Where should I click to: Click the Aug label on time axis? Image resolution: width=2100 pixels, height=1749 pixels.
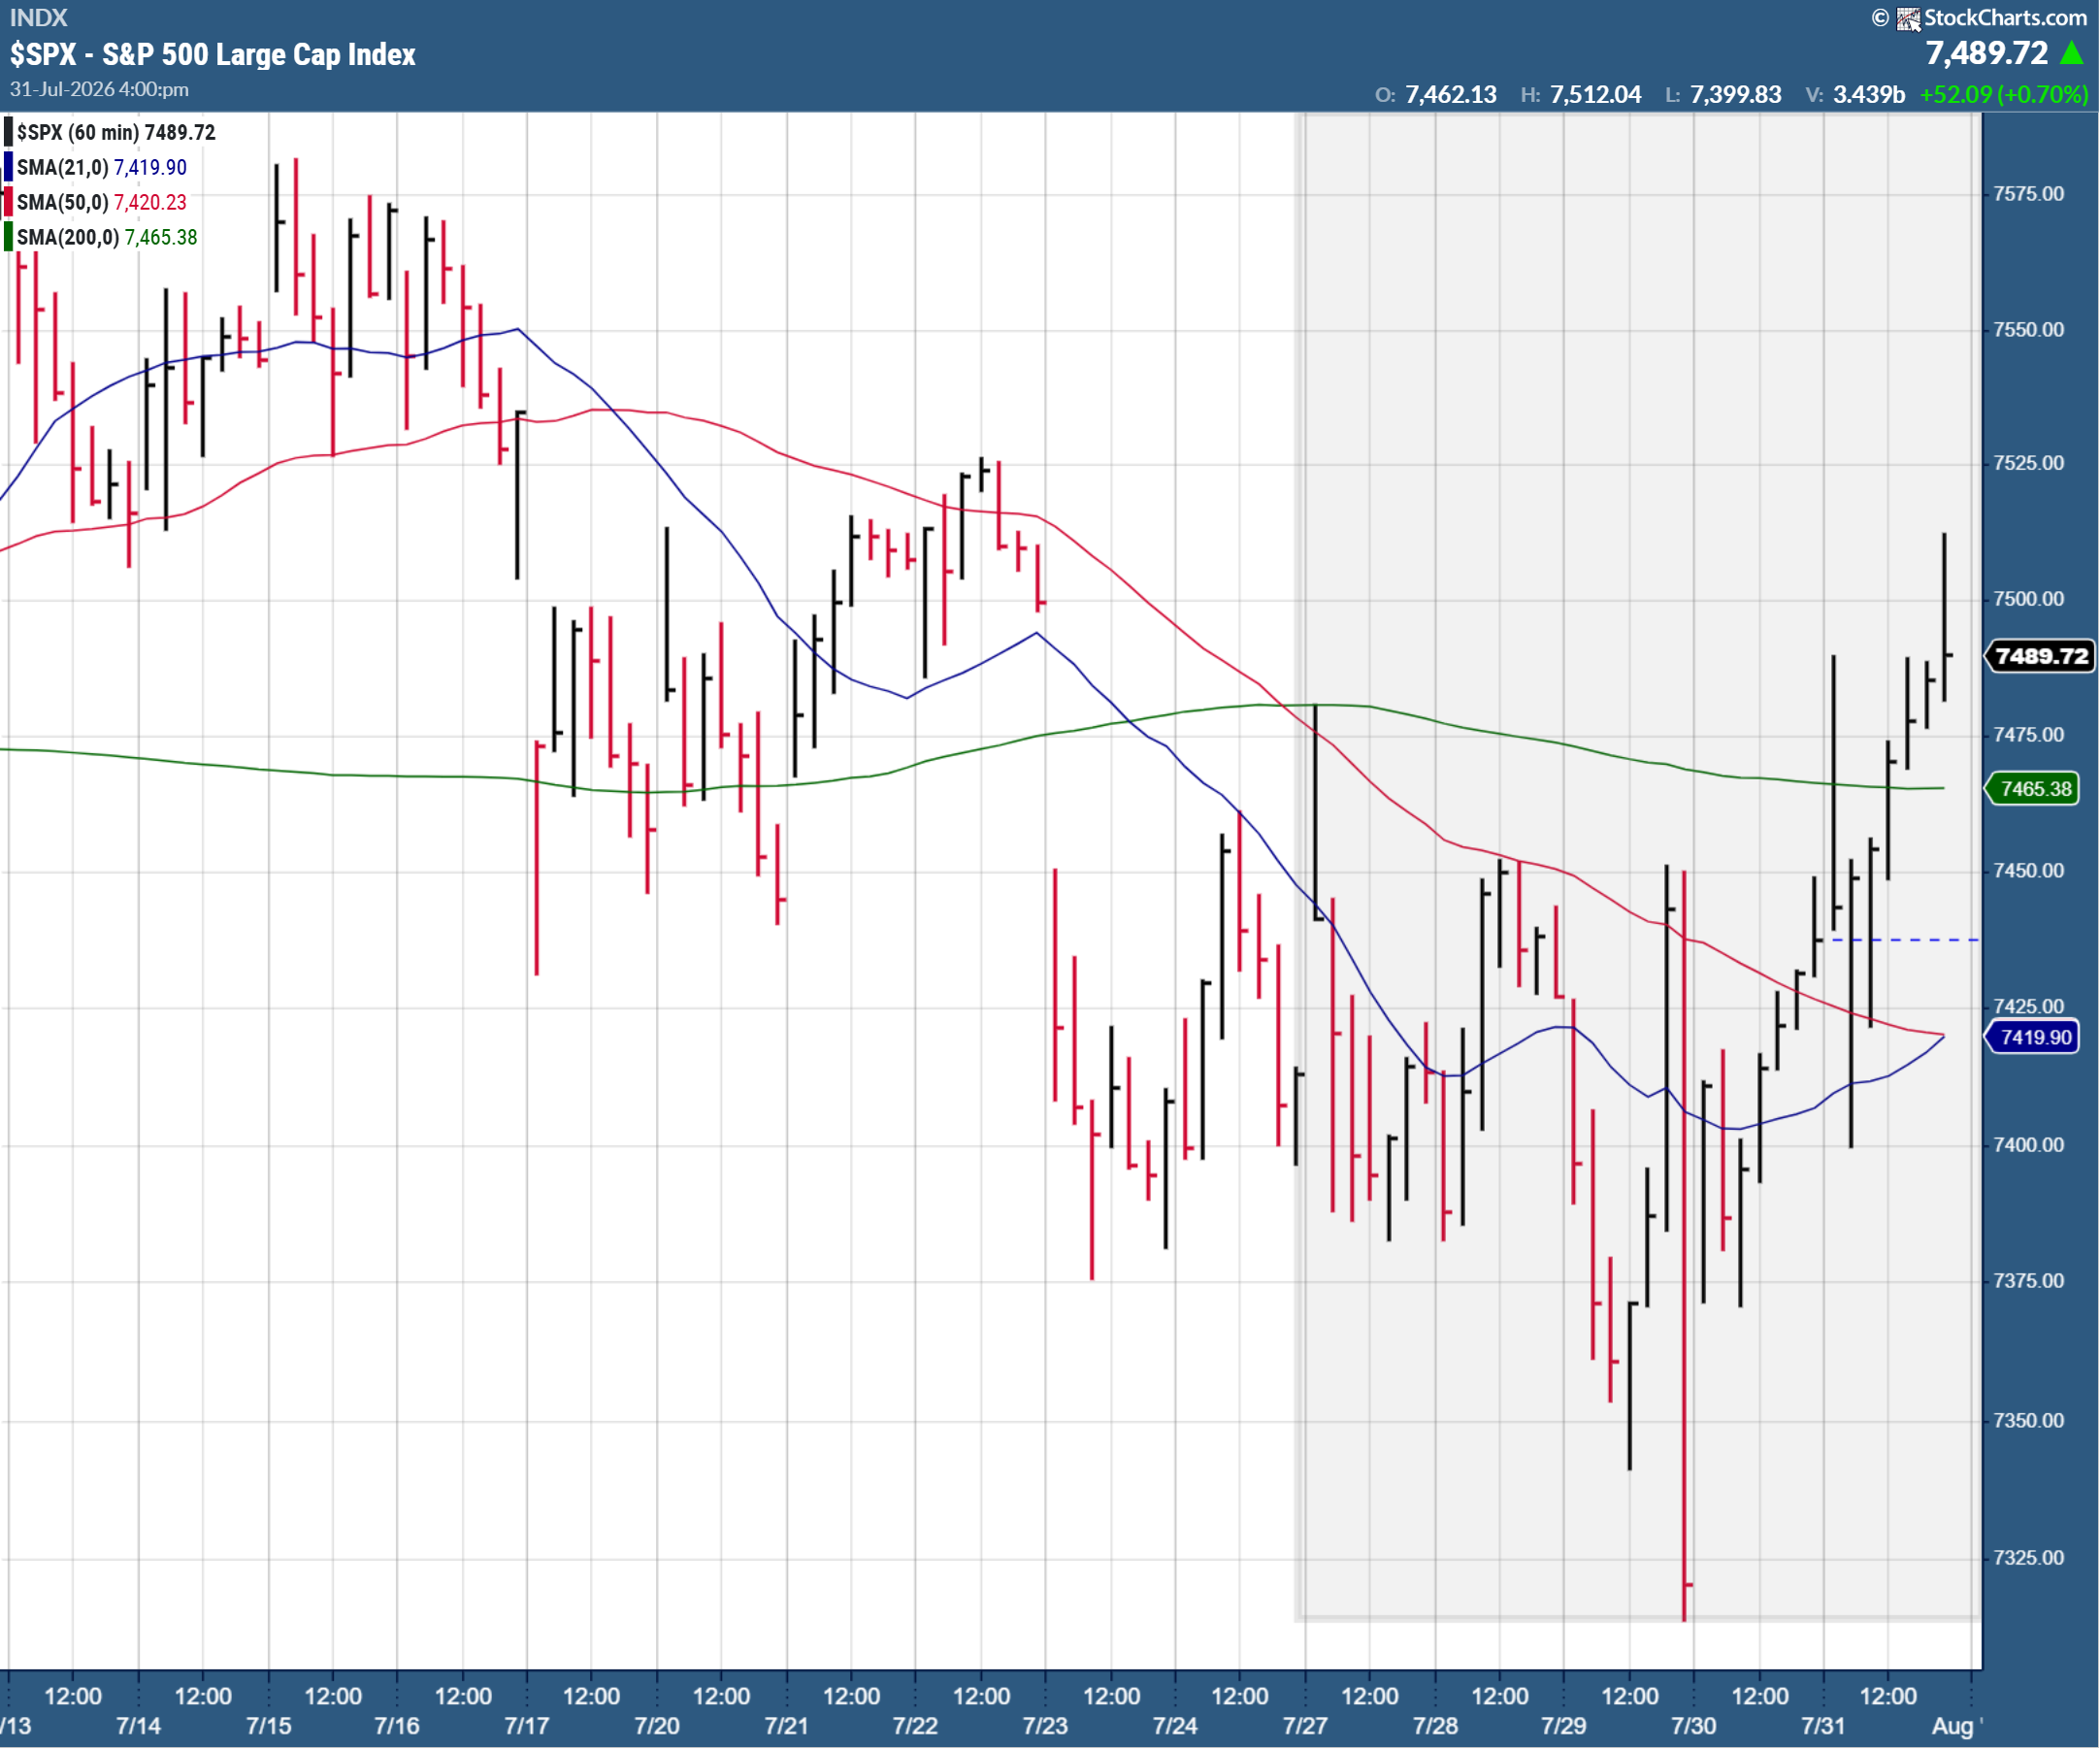point(1952,1726)
